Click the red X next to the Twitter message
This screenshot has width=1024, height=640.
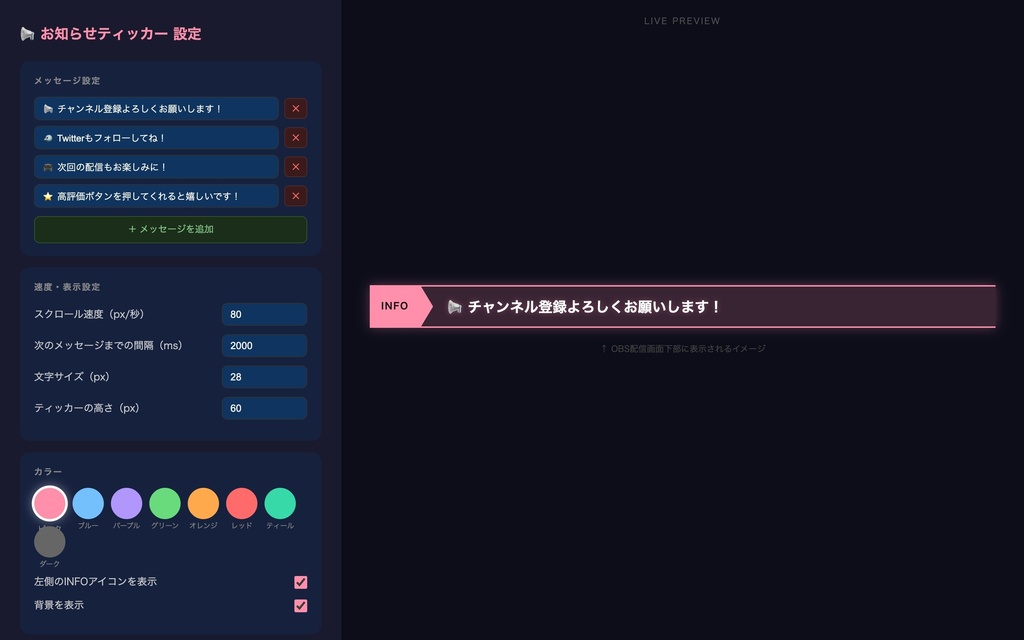pyautogui.click(x=295, y=137)
